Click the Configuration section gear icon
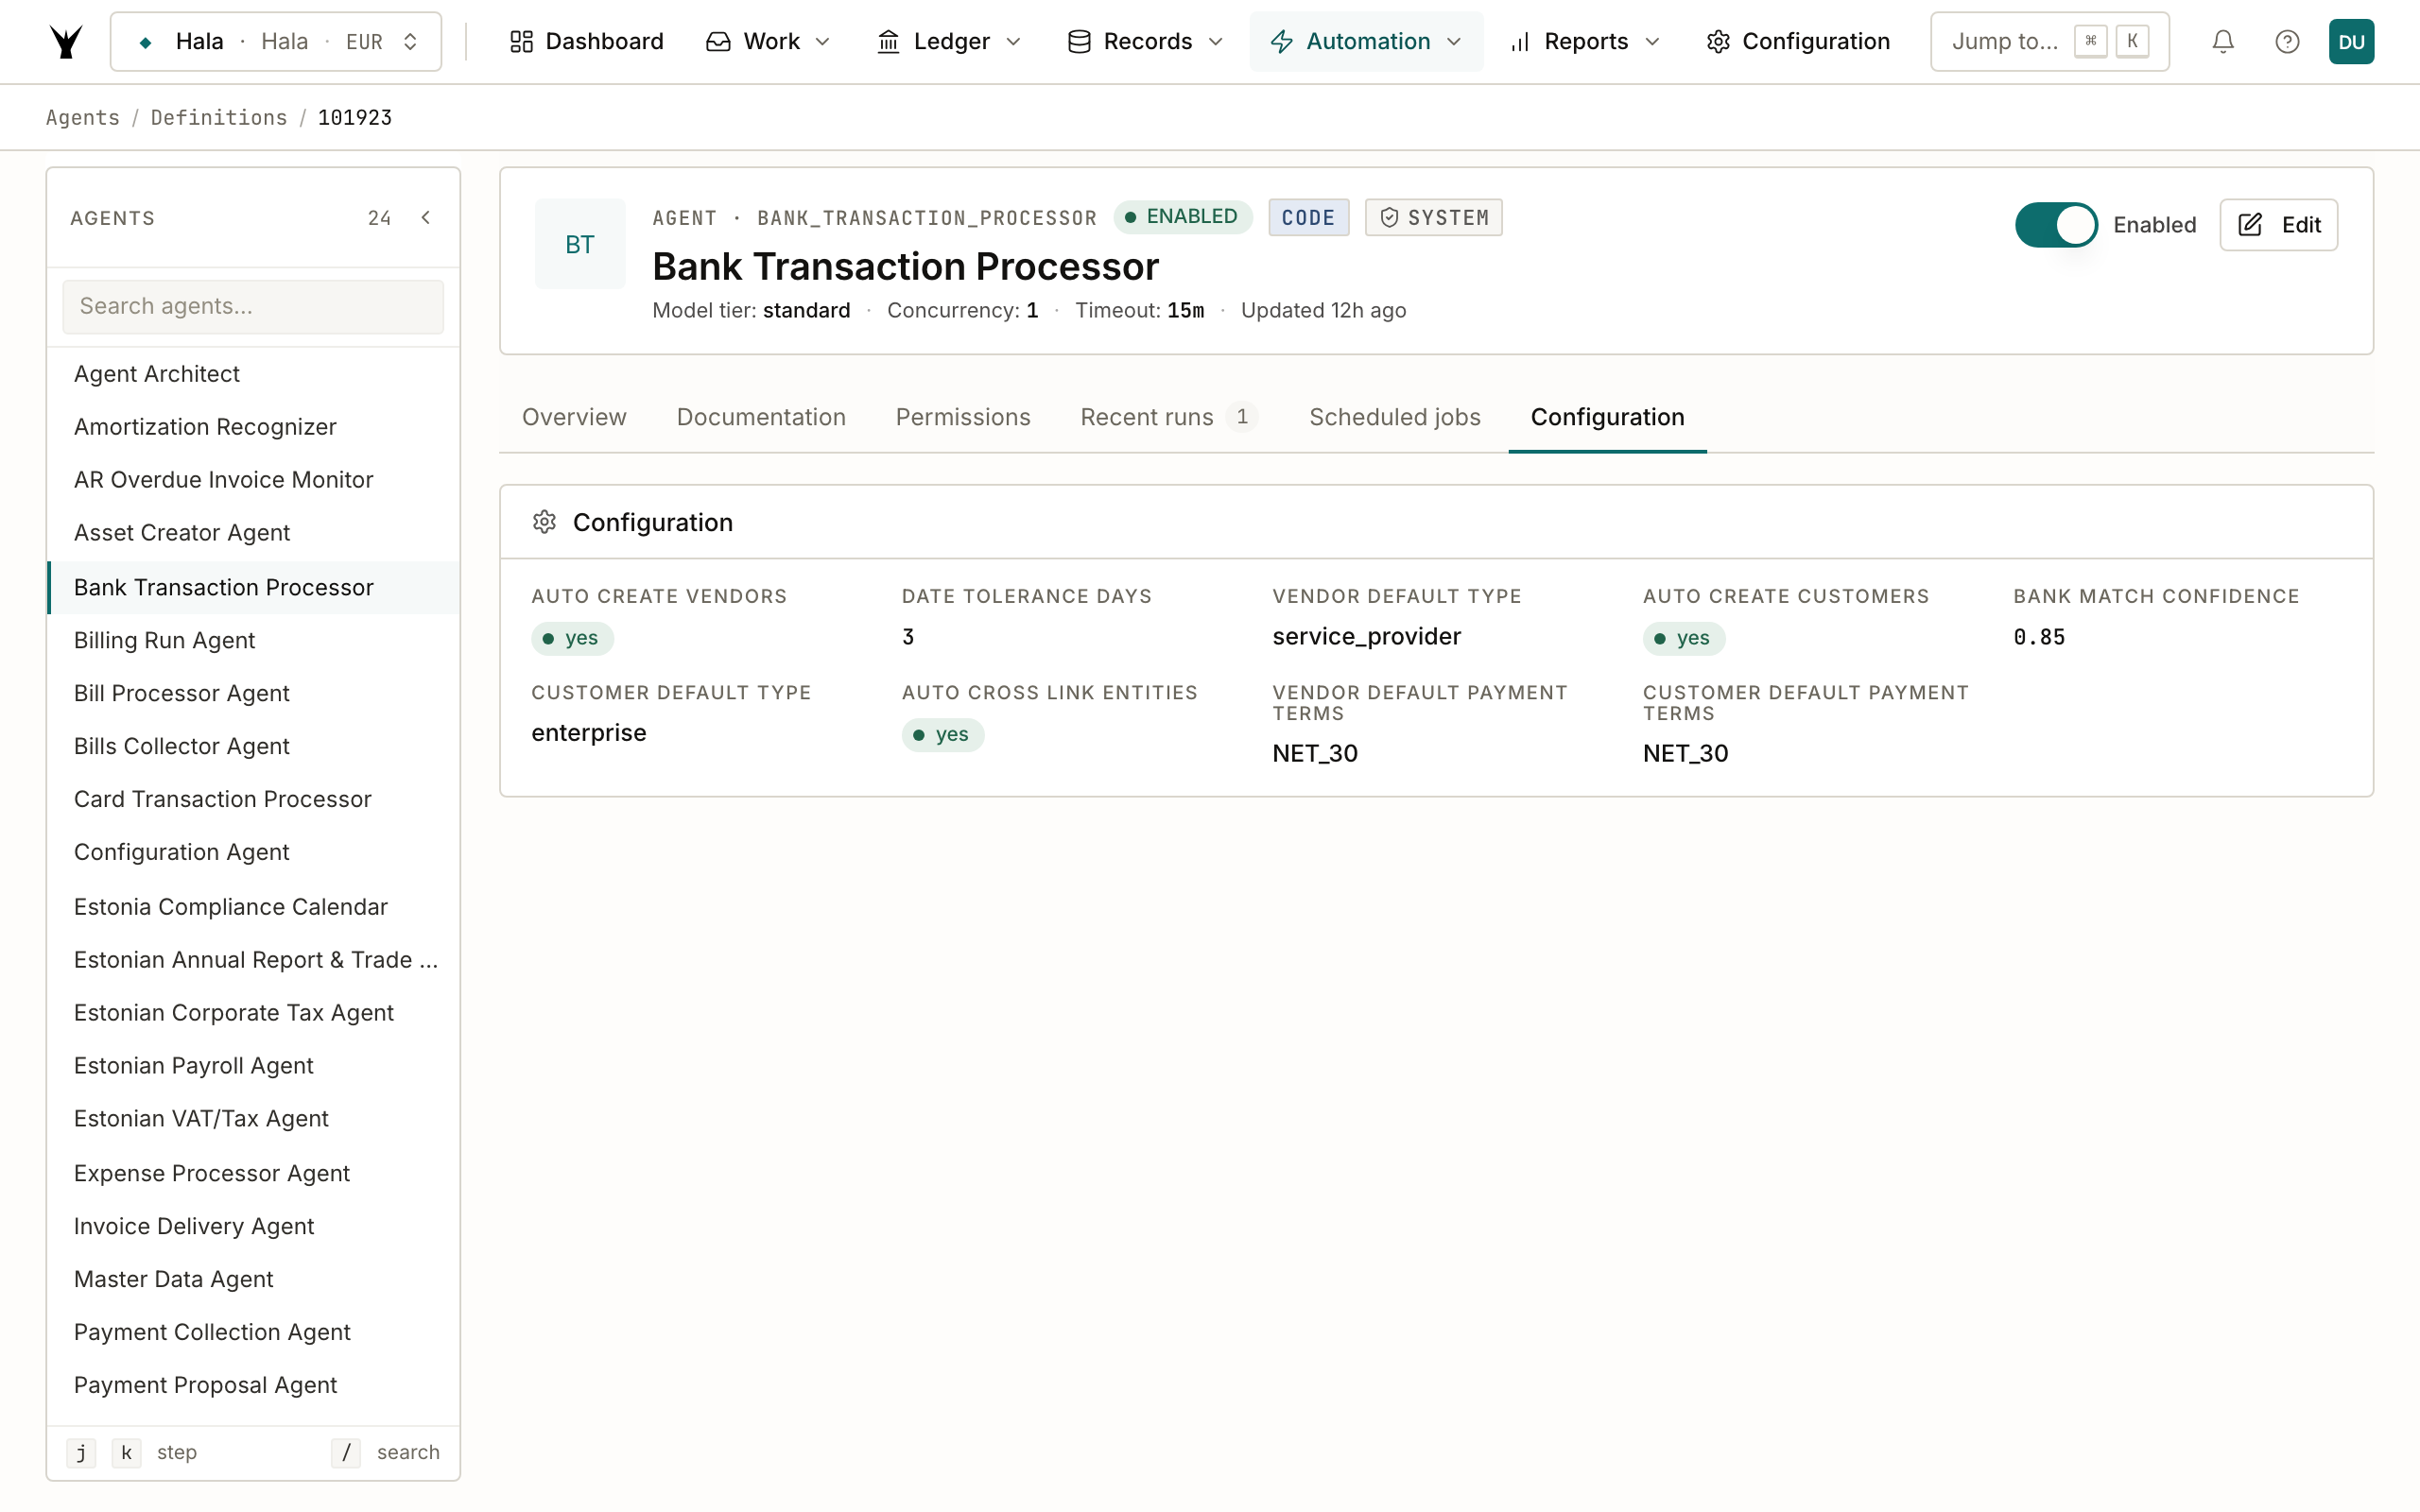Viewport: 2420px width, 1512px height. tap(544, 522)
